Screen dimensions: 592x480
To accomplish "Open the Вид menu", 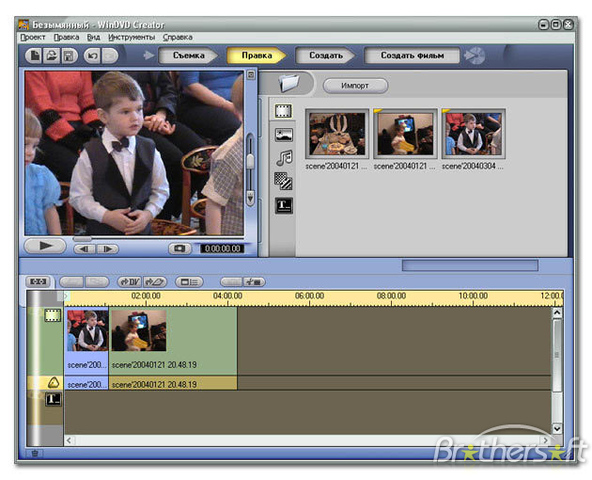I will [x=93, y=37].
